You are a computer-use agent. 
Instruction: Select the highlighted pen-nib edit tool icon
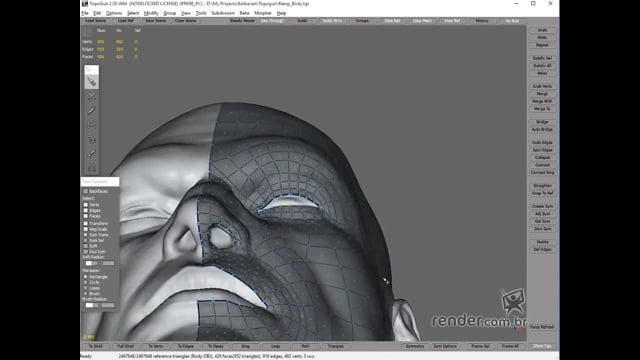[x=91, y=82]
